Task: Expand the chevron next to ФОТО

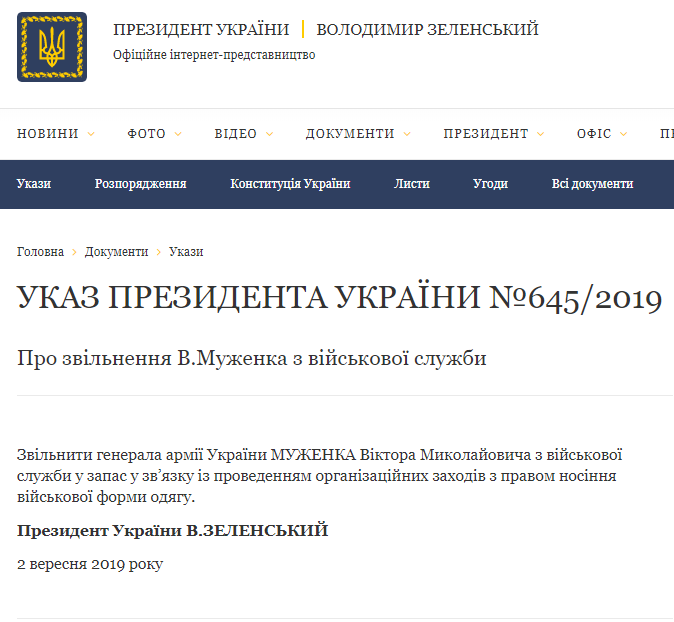Action: coord(178,134)
